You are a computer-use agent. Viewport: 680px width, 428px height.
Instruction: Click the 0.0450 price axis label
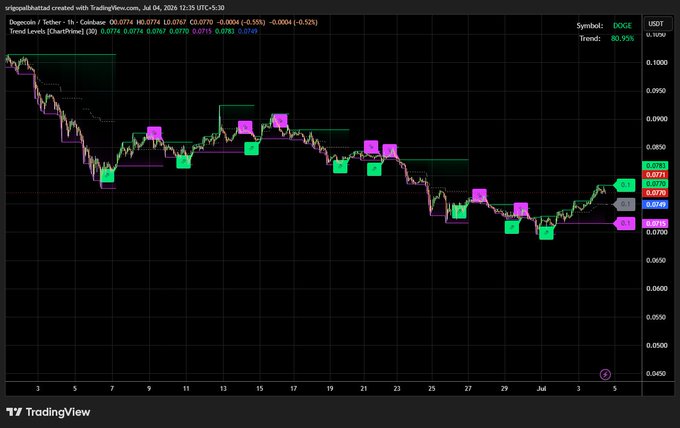(657, 373)
